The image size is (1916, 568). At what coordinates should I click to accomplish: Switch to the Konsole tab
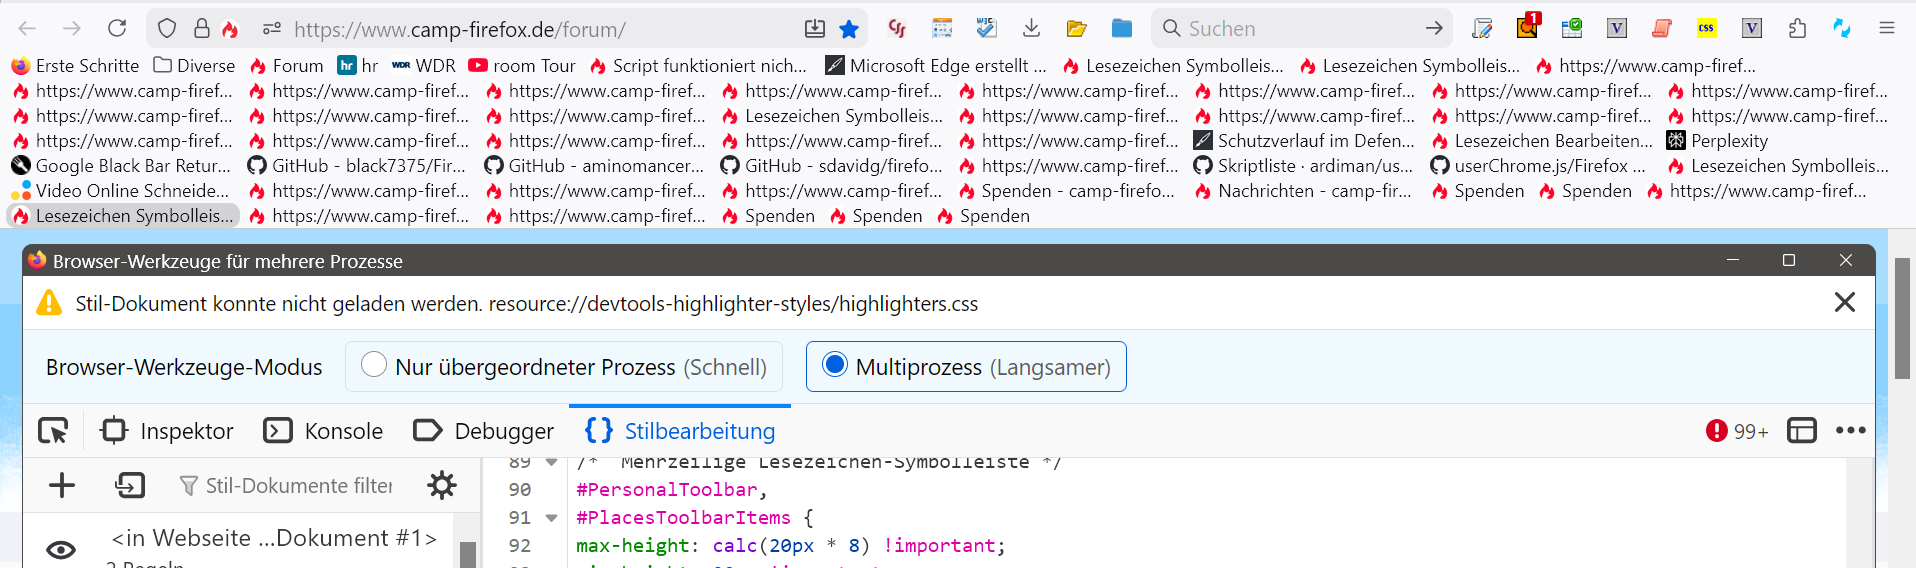[x=323, y=431]
